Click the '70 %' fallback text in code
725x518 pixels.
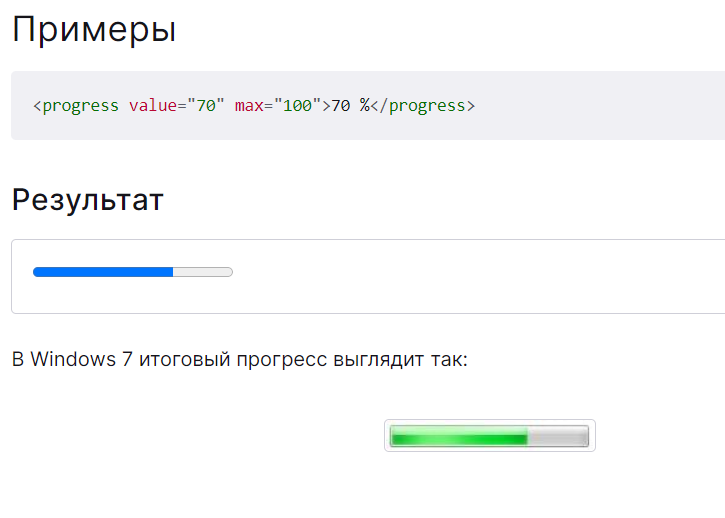350,105
